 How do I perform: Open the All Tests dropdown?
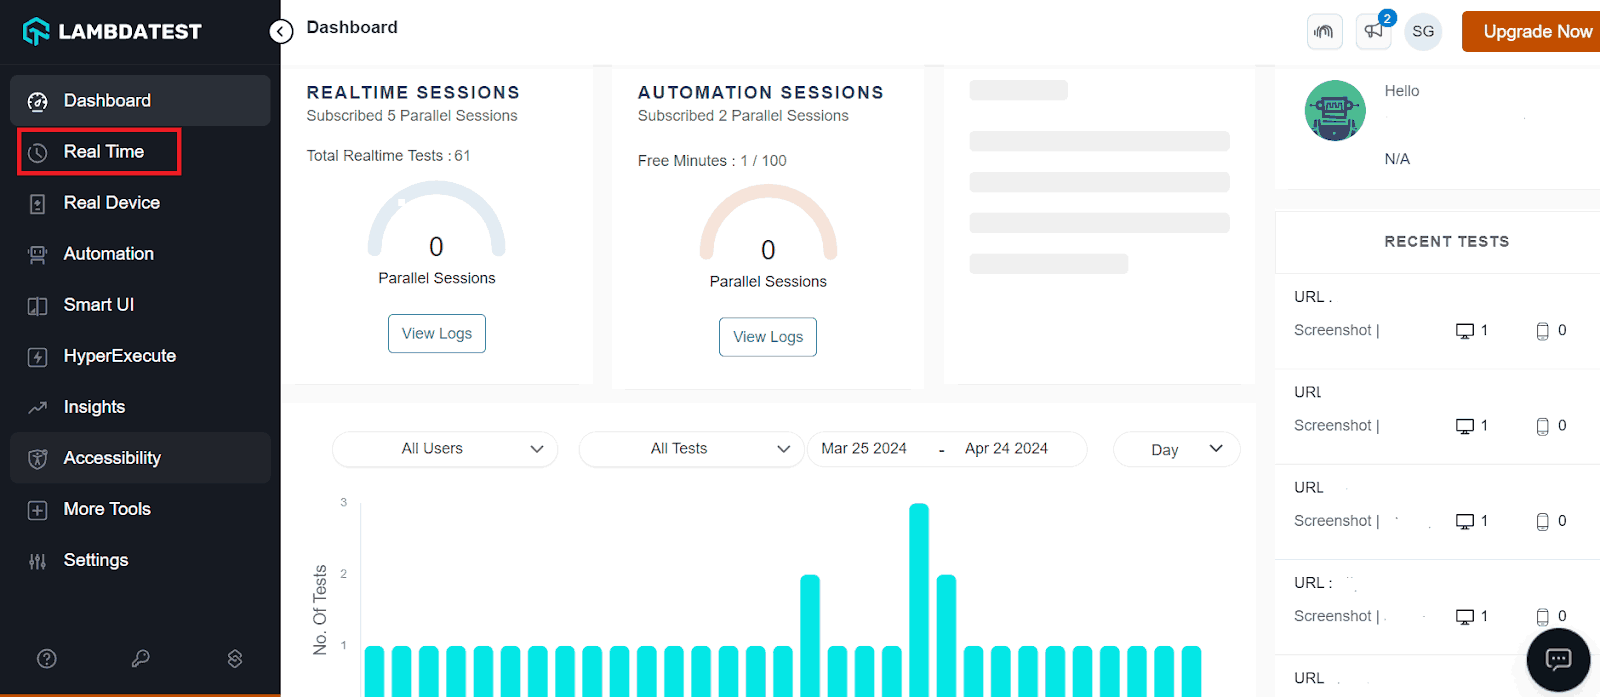pyautogui.click(x=691, y=449)
